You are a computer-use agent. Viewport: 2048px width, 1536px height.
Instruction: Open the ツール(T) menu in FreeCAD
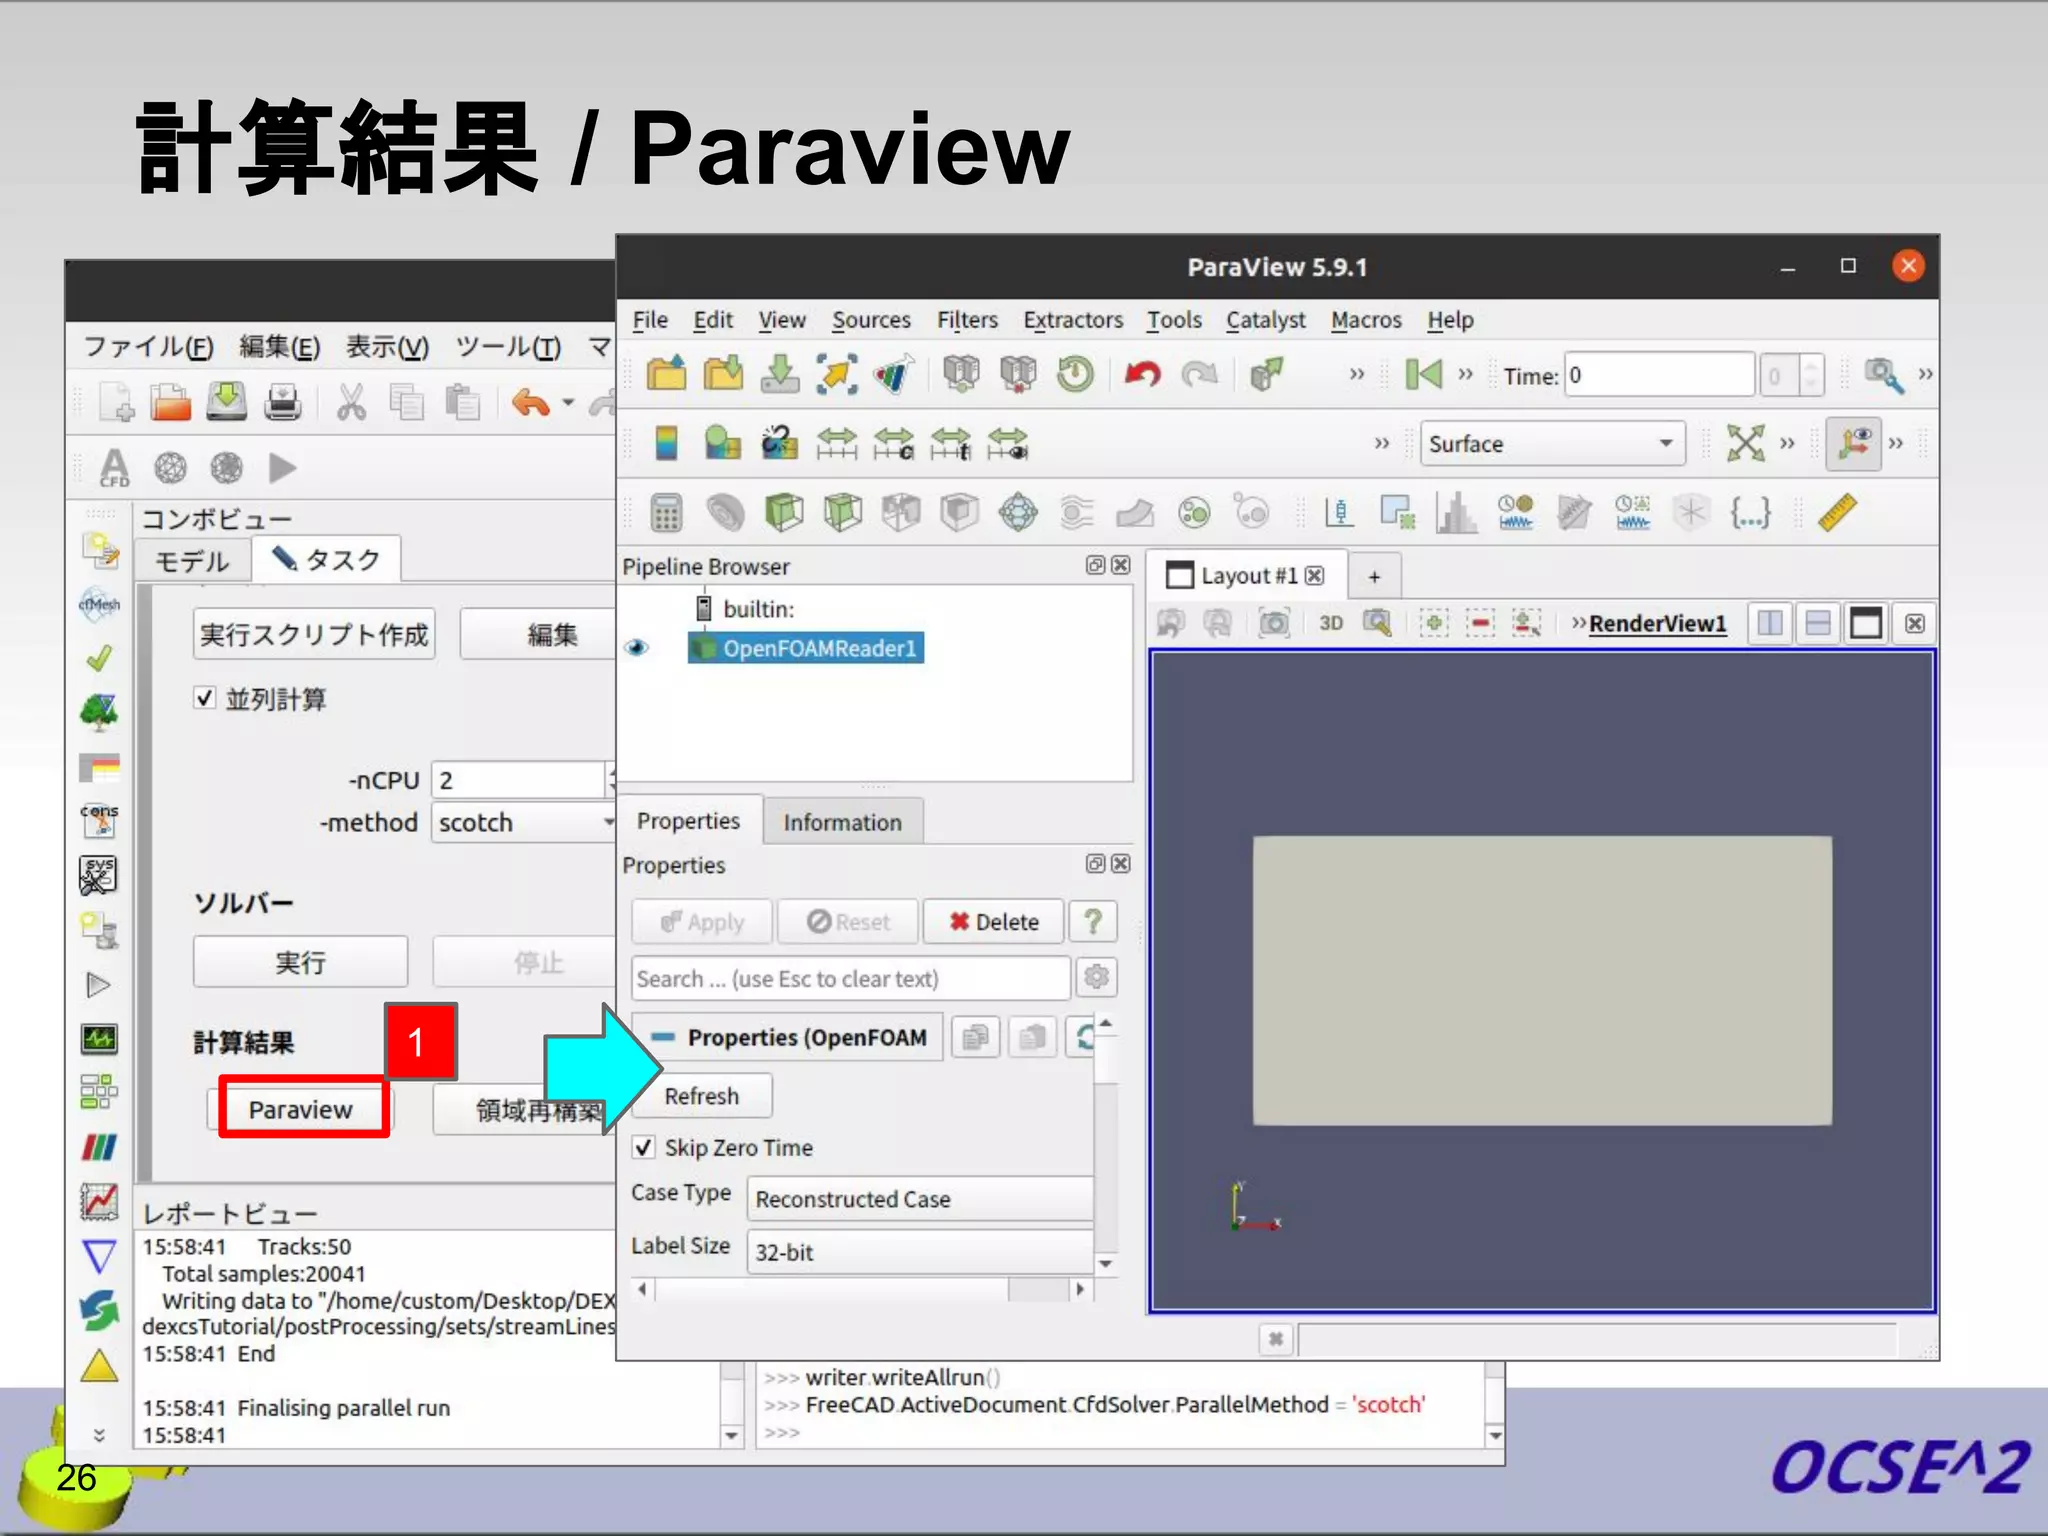(x=508, y=347)
